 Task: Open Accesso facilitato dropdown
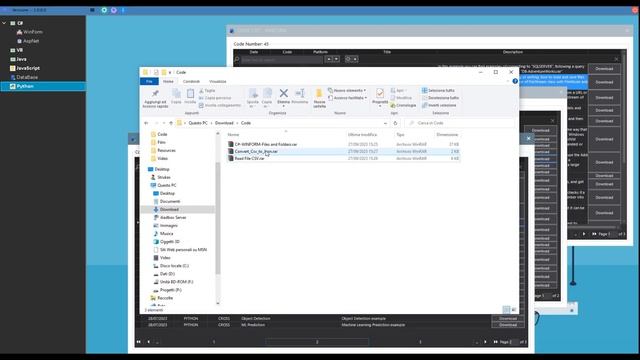point(348,98)
